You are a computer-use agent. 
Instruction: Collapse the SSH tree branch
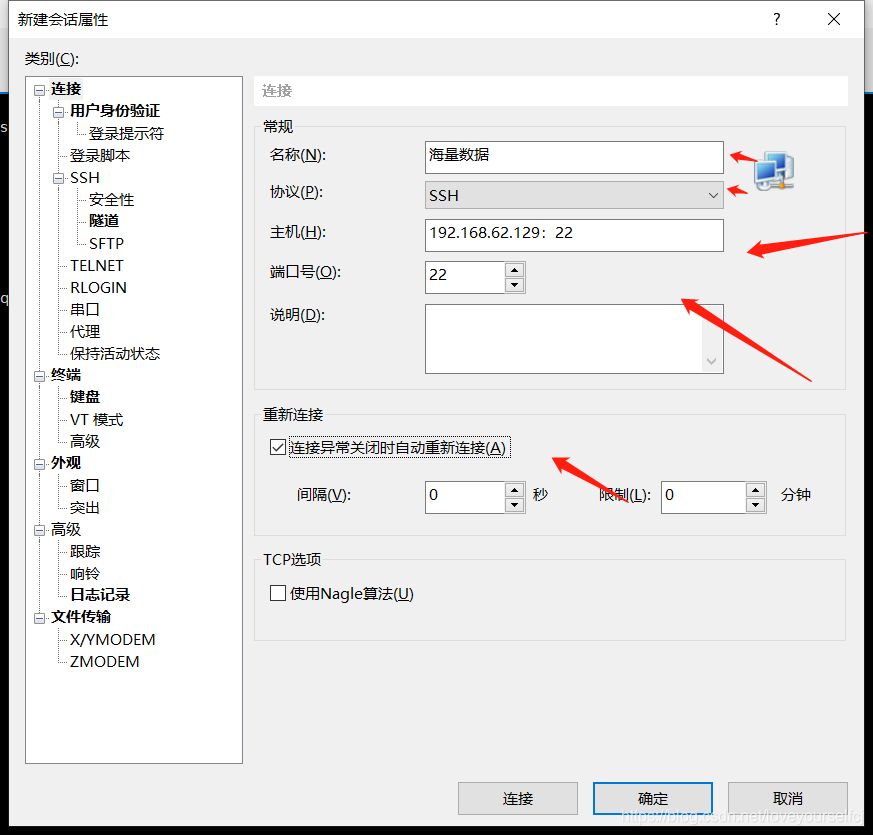[58, 177]
